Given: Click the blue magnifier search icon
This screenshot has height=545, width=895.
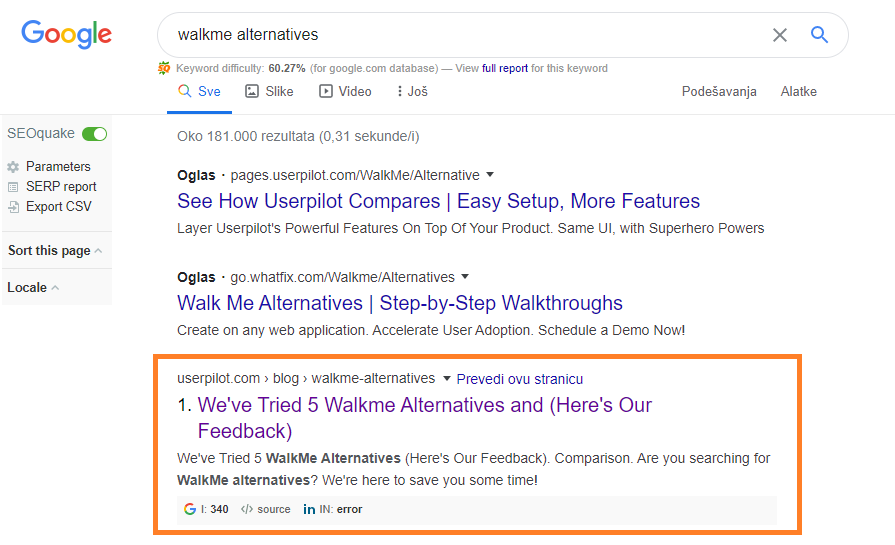Looking at the screenshot, I should coord(820,35).
